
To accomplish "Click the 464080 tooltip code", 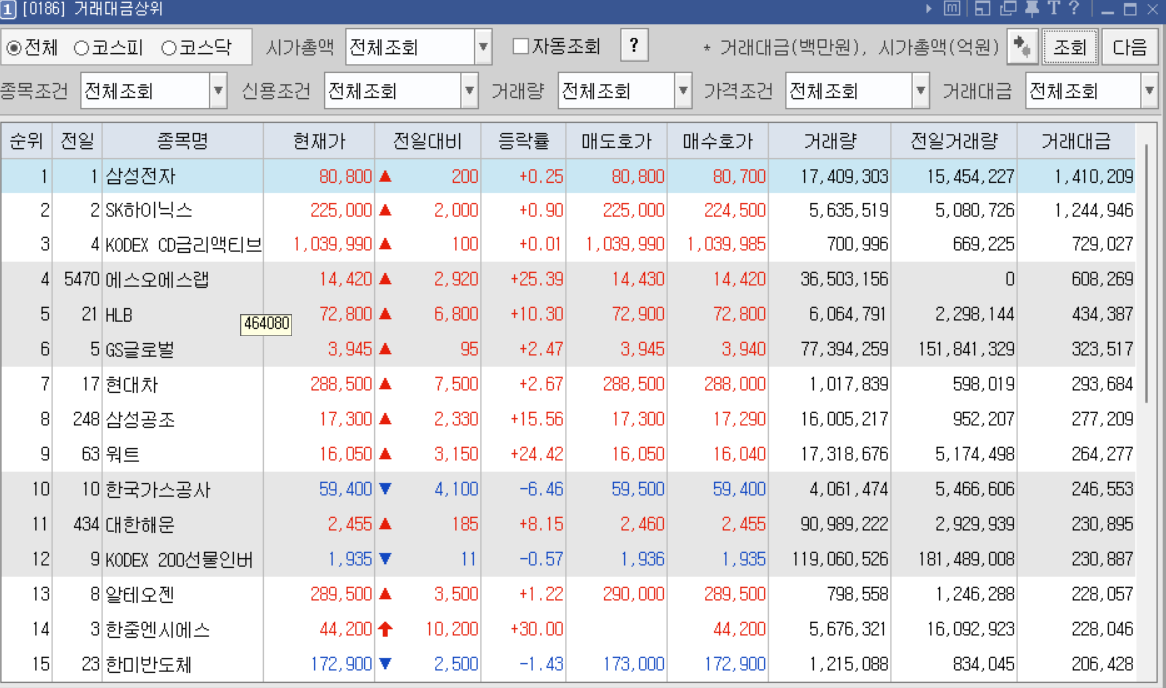I will [x=266, y=324].
